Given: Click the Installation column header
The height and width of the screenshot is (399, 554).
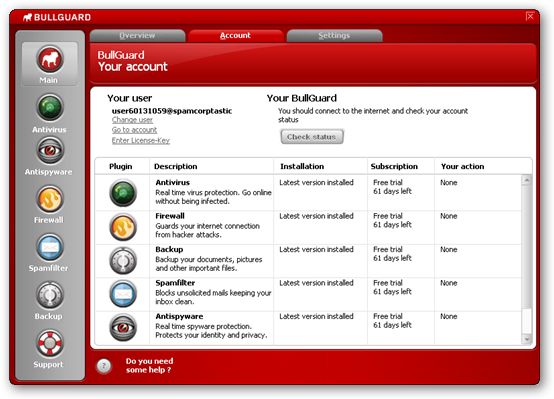Looking at the screenshot, I should coord(302,166).
